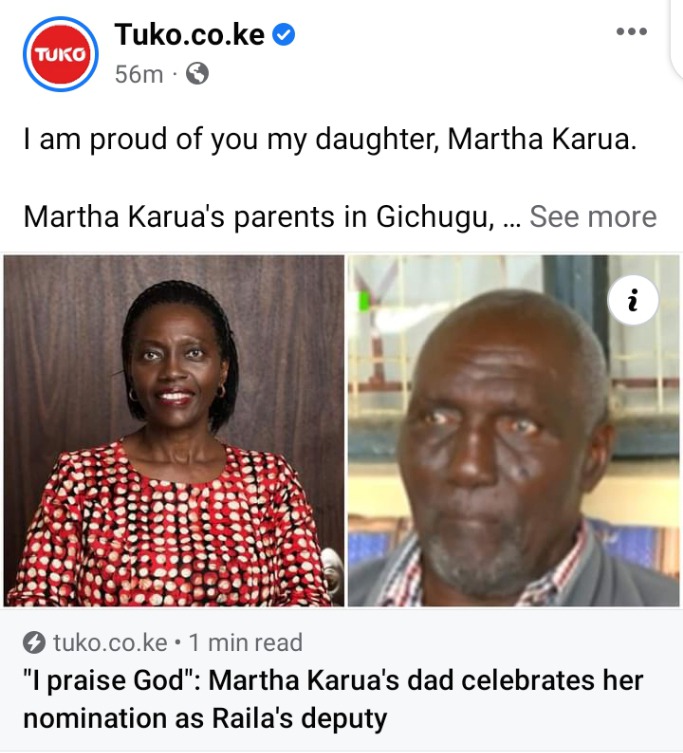The height and width of the screenshot is (753, 683).
Task: Click the red TUKO text inside the logo
Action: pos(61,54)
